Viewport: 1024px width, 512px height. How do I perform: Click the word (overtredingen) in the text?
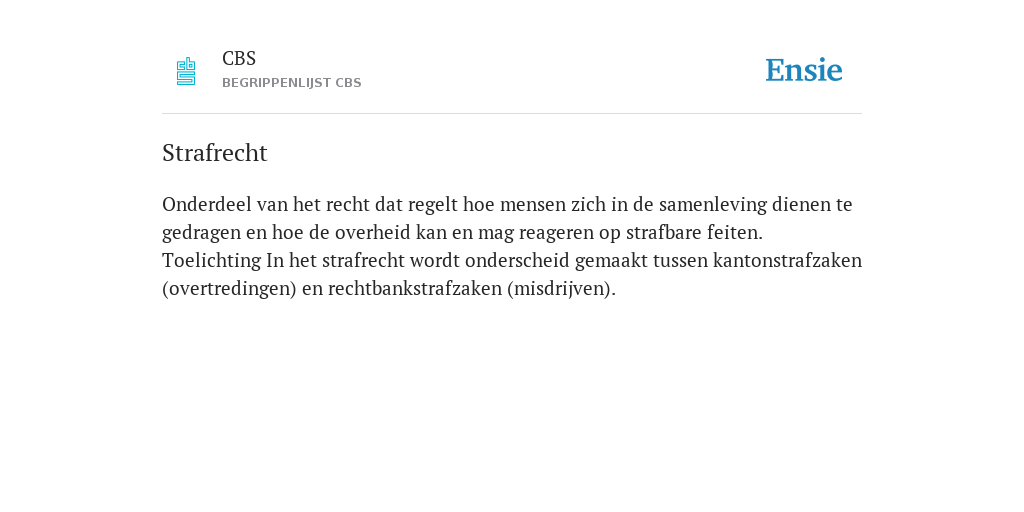click(229, 289)
